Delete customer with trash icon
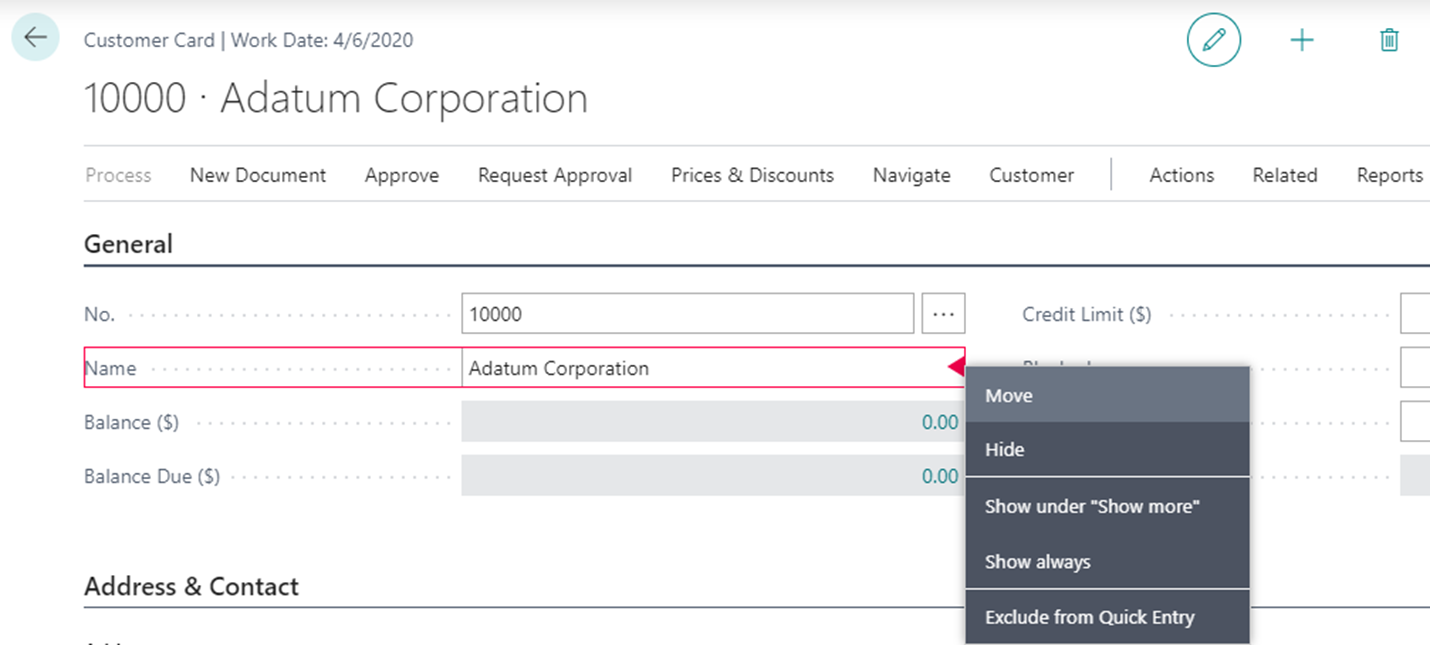This screenshot has height=645, width=1430. pyautogui.click(x=1389, y=41)
